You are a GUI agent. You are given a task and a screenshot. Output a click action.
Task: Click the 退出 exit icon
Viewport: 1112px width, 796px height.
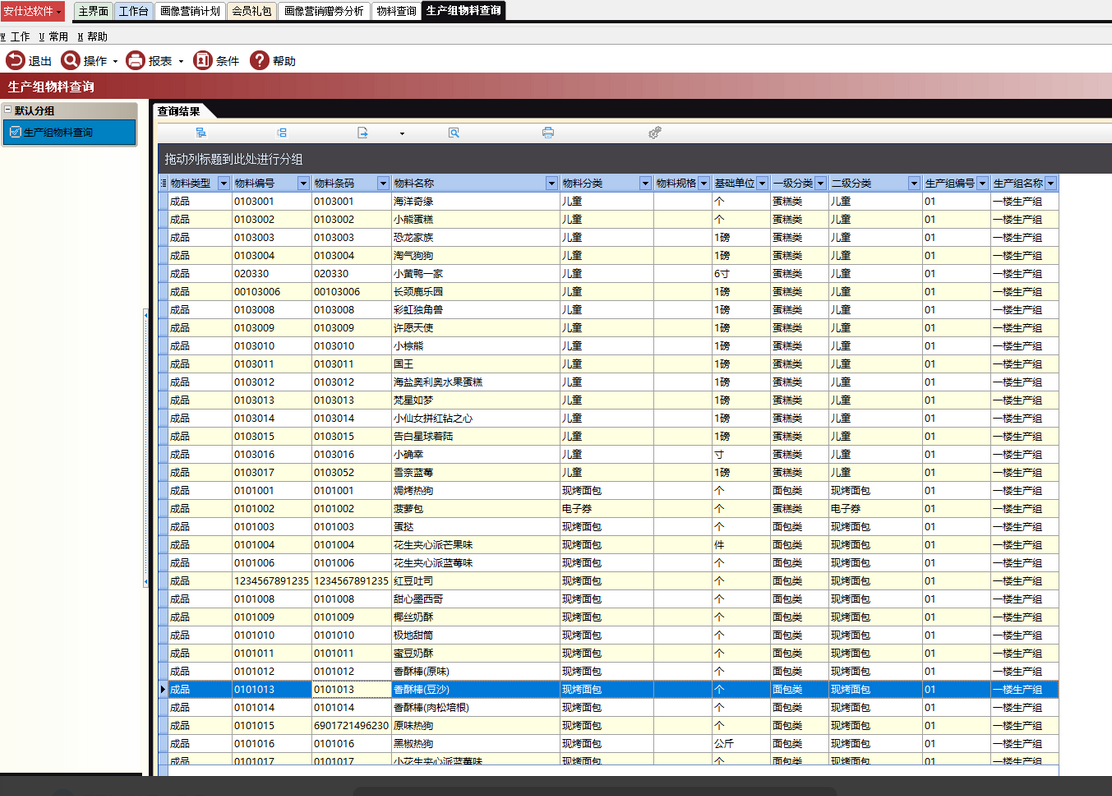coord(15,60)
